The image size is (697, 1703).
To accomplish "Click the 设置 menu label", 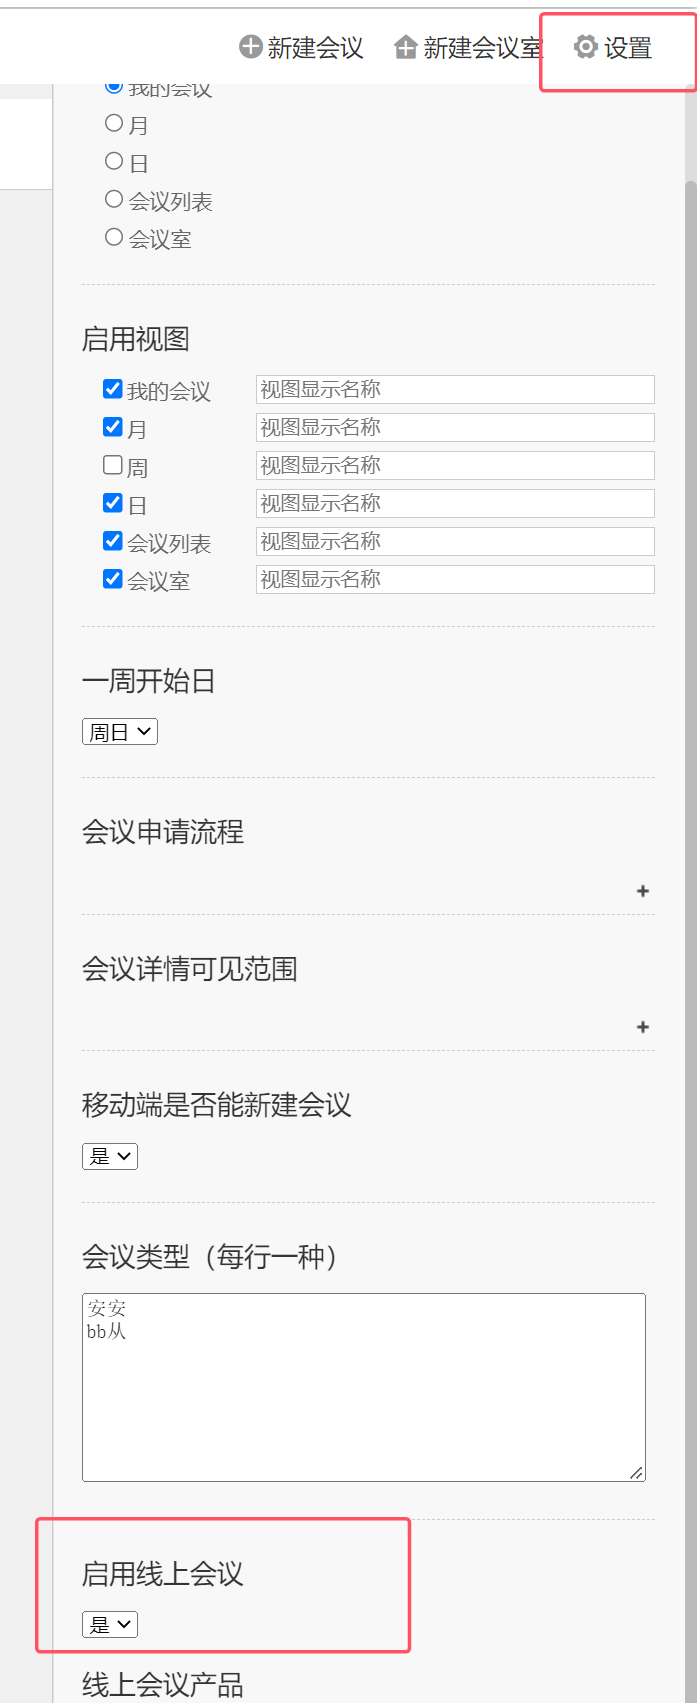I will click(x=628, y=48).
